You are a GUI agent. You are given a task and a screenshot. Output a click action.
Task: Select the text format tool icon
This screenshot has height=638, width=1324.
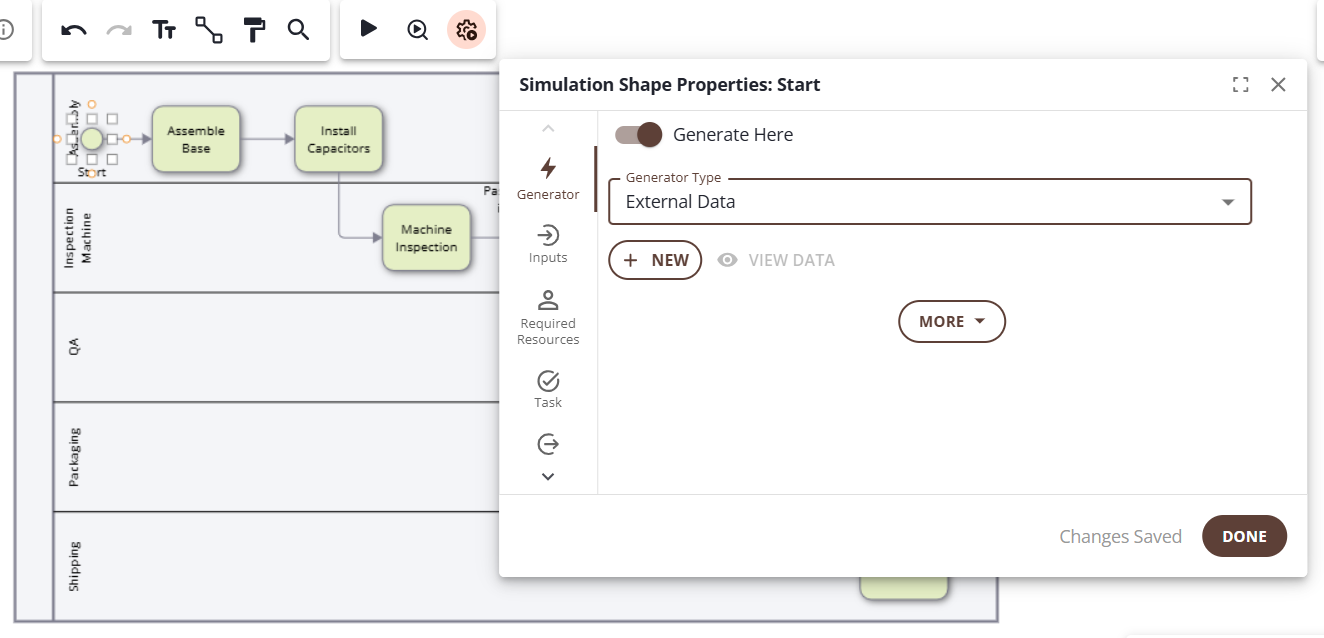coord(164,30)
